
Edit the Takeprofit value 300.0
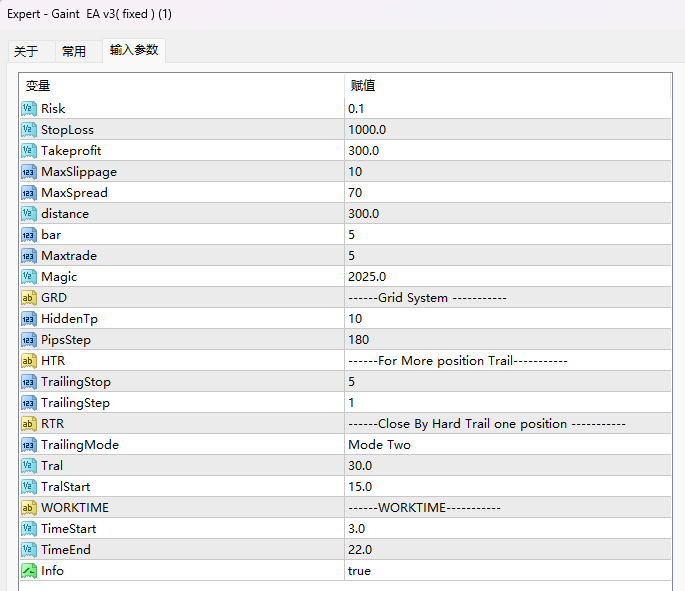pos(363,150)
